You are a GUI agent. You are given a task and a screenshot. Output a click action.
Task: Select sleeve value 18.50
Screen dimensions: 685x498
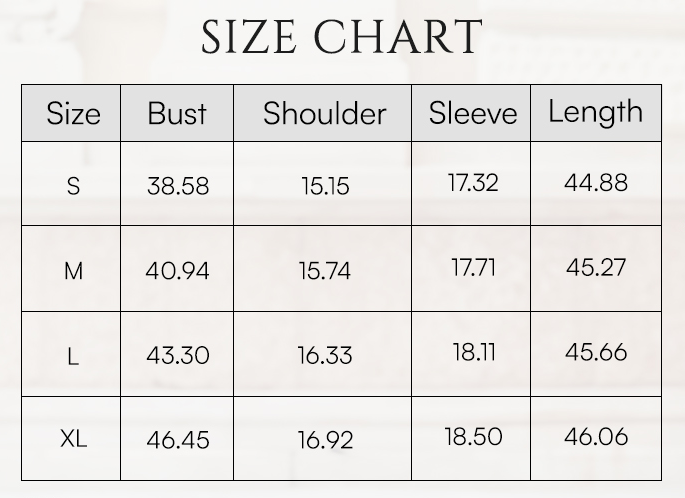coord(474,436)
